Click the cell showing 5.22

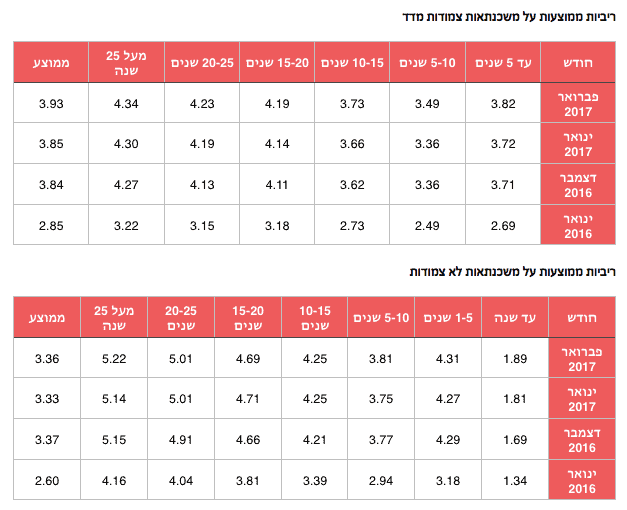pos(114,358)
